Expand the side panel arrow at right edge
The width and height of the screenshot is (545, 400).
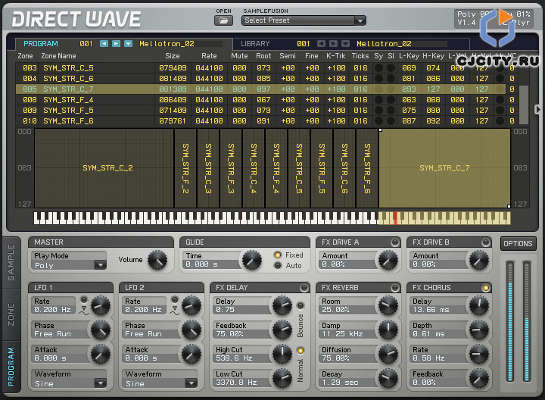[538, 110]
